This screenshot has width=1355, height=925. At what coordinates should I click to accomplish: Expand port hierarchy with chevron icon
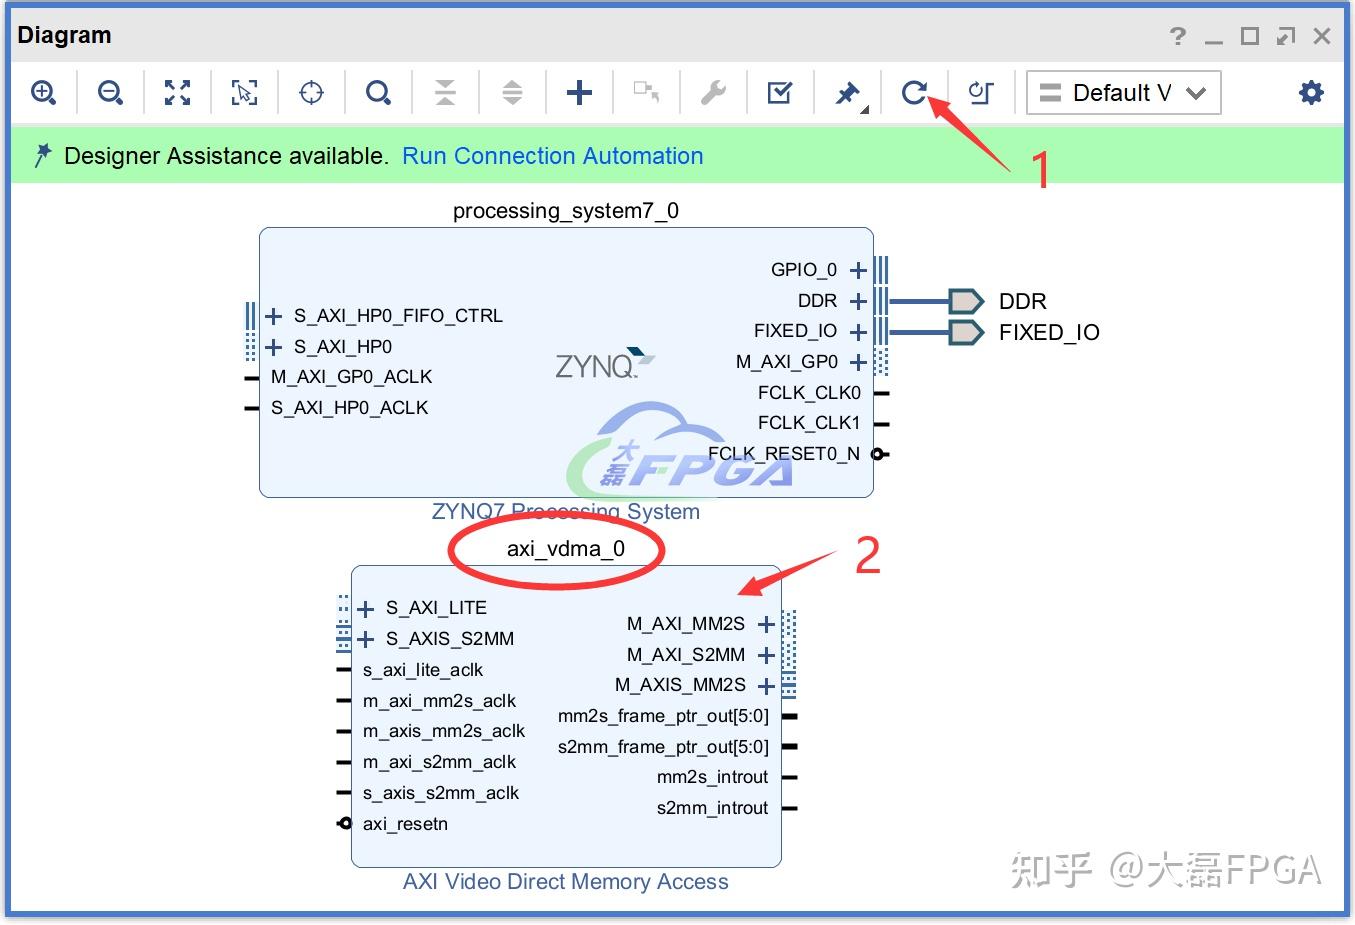(x=512, y=92)
